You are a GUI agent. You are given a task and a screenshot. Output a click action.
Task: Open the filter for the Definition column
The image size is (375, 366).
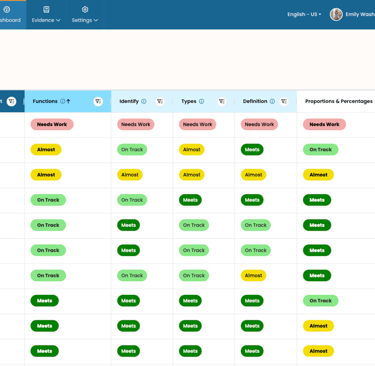pos(284,101)
